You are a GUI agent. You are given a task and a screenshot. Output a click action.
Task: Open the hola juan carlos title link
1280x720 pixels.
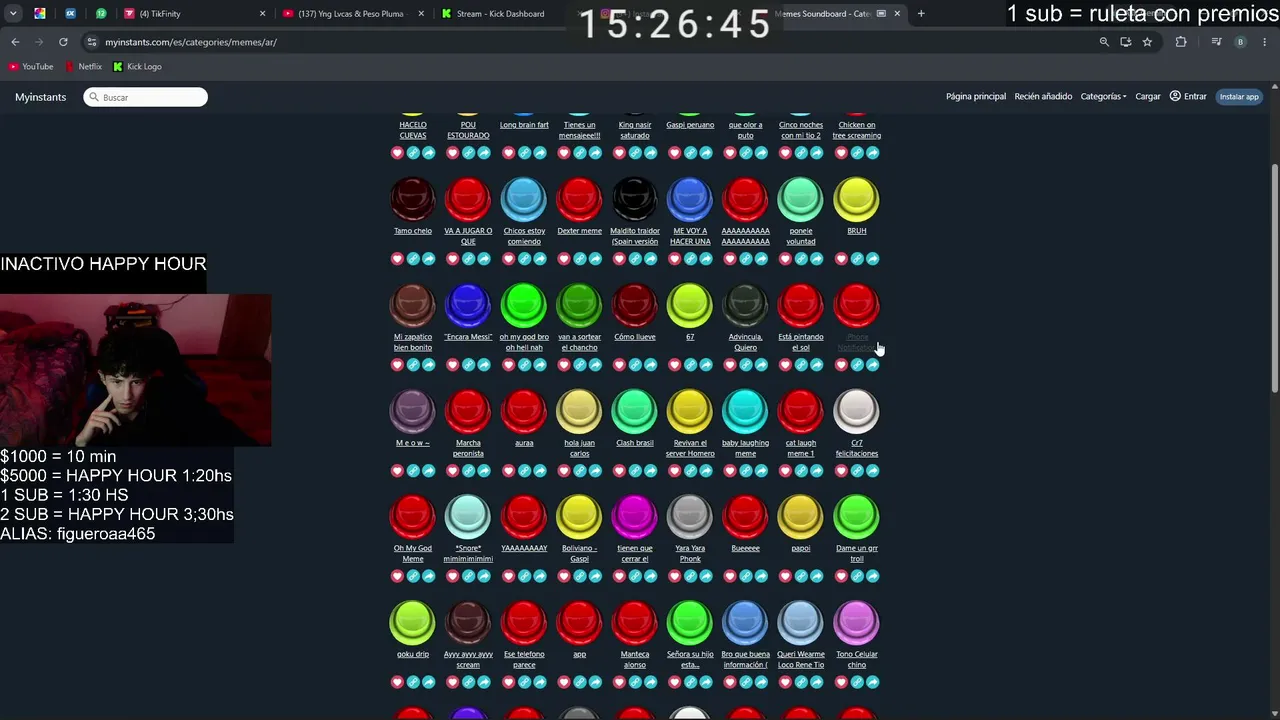[579, 448]
